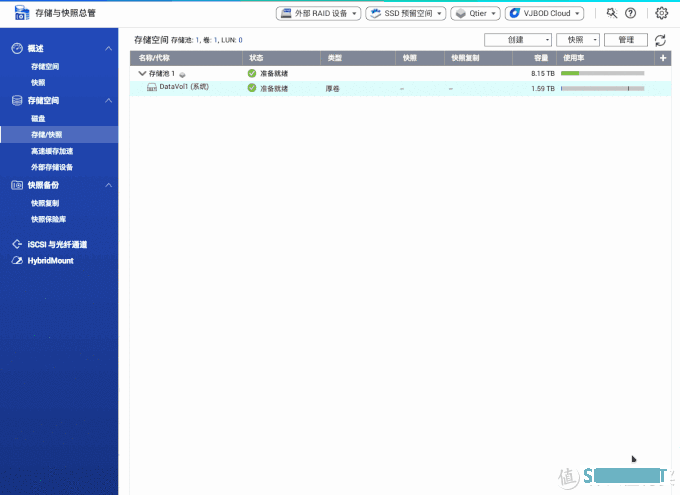This screenshot has height=495, width=680.
Task: Click the 外部 RAID 设备 icon
Action: (286, 13)
